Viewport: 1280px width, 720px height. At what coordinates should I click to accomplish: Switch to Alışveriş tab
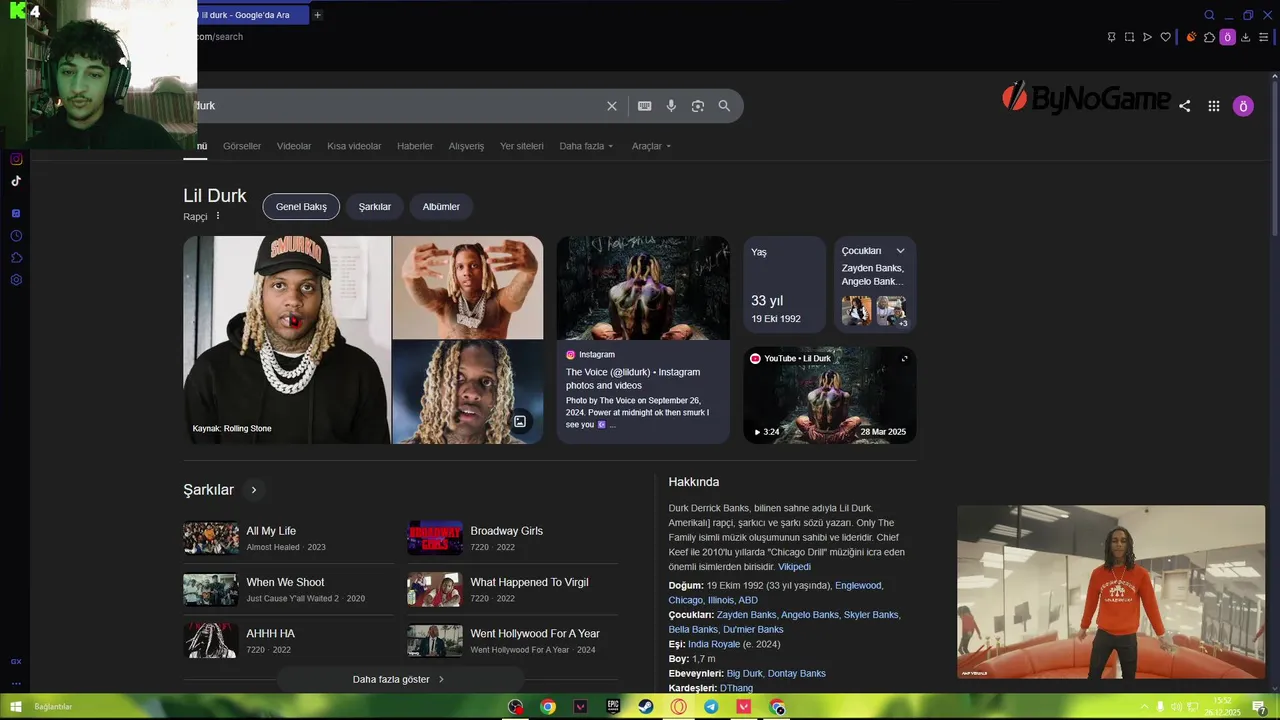coord(466,146)
